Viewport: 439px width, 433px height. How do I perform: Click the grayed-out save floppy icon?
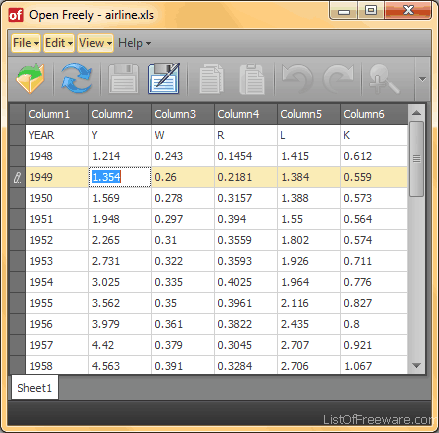[x=123, y=79]
